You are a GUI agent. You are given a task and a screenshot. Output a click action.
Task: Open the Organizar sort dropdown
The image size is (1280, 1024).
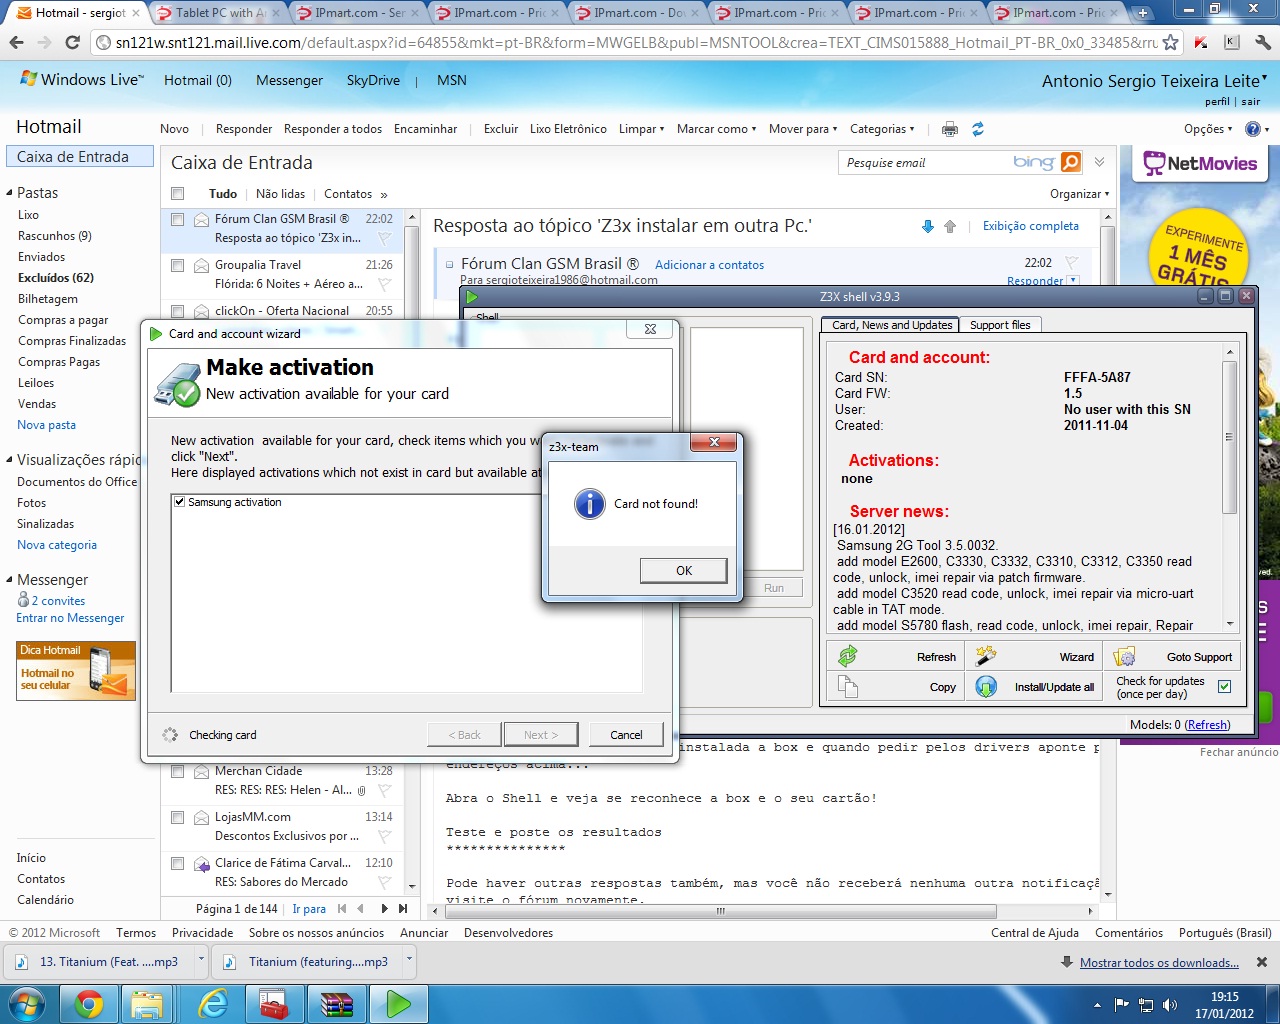(1080, 194)
